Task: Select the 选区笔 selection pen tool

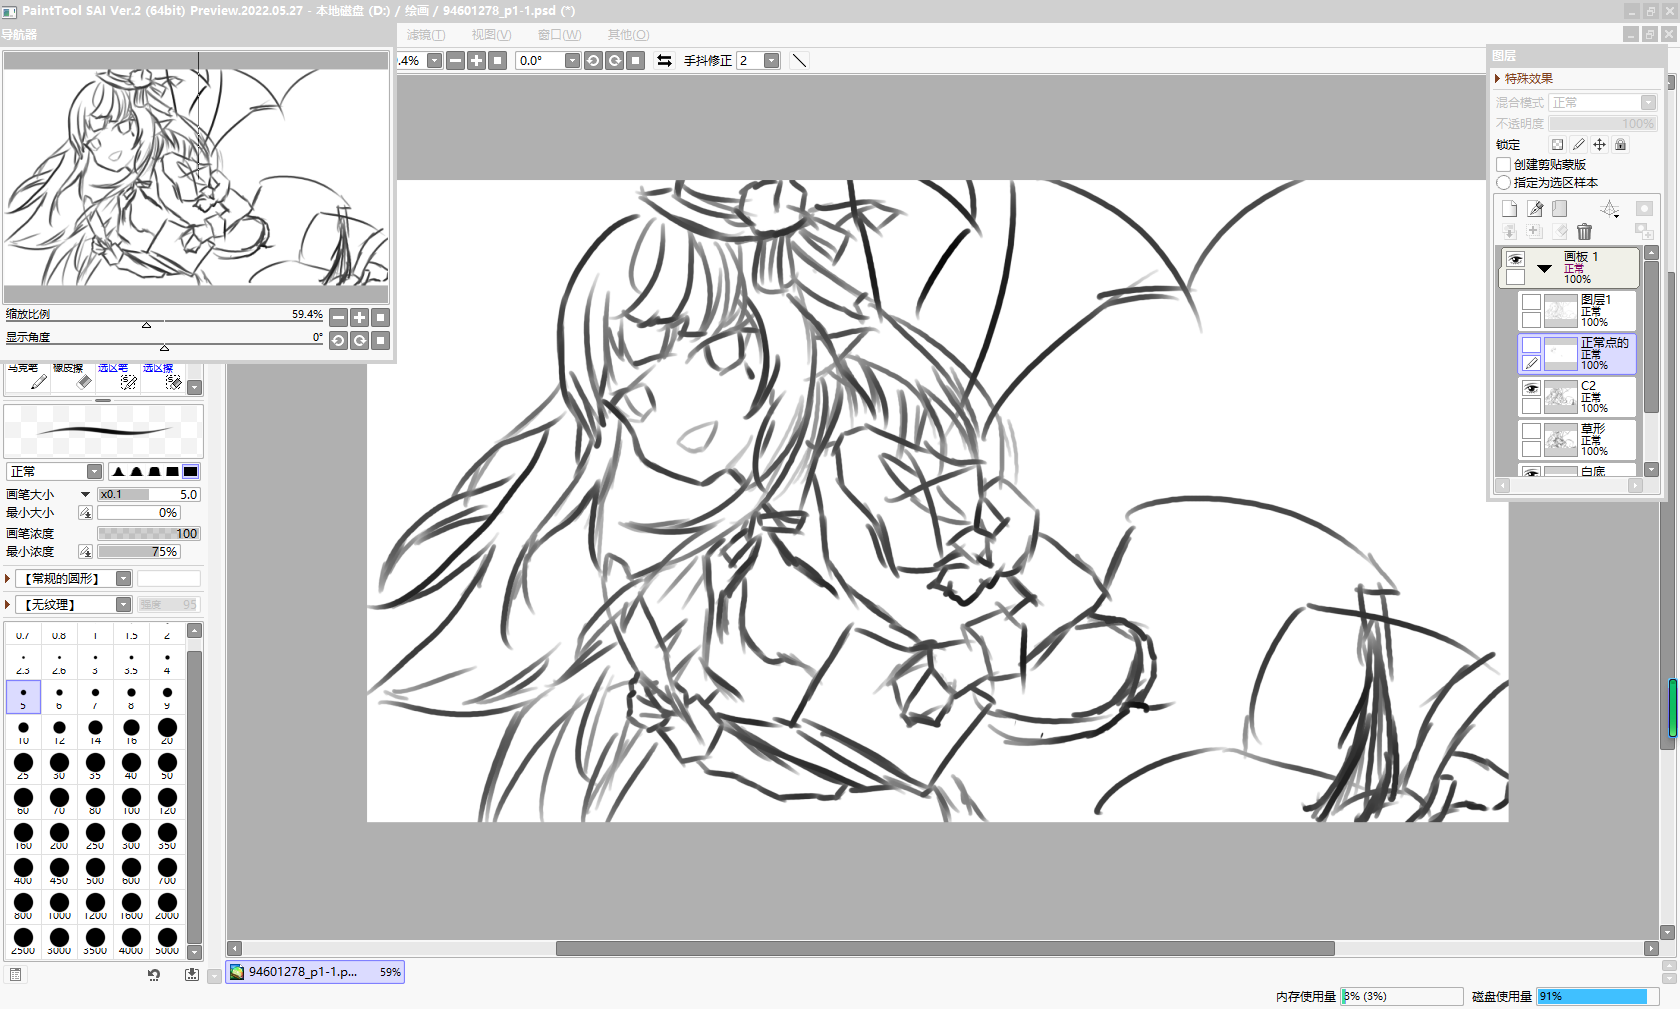Action: click(x=117, y=377)
